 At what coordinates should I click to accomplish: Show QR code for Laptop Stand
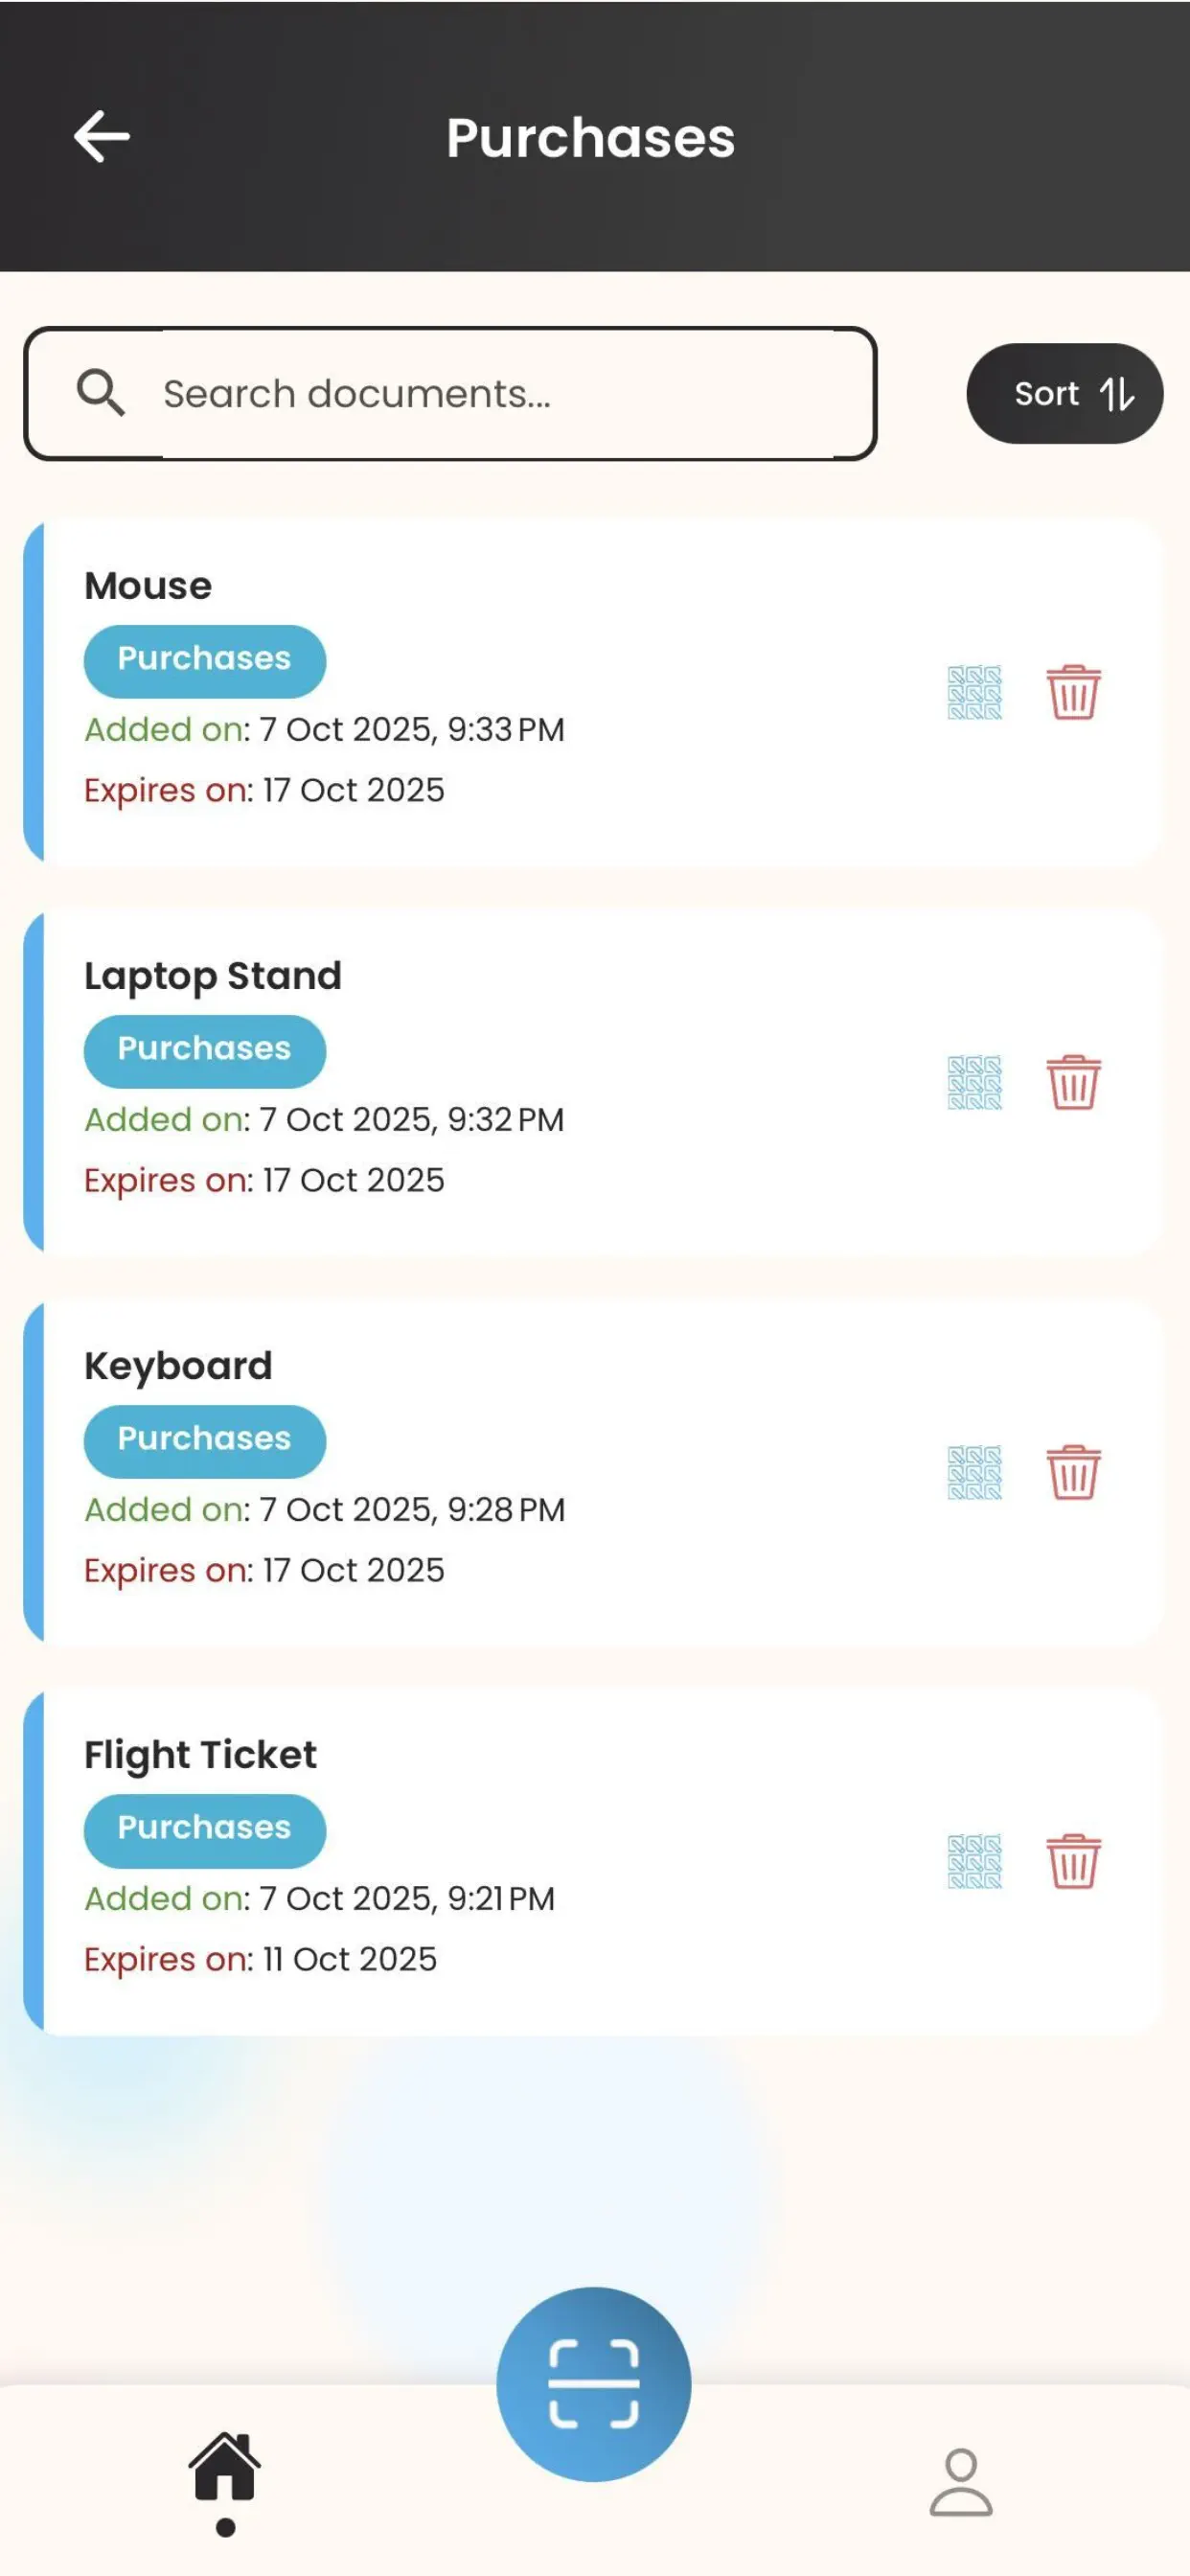[x=974, y=1082]
